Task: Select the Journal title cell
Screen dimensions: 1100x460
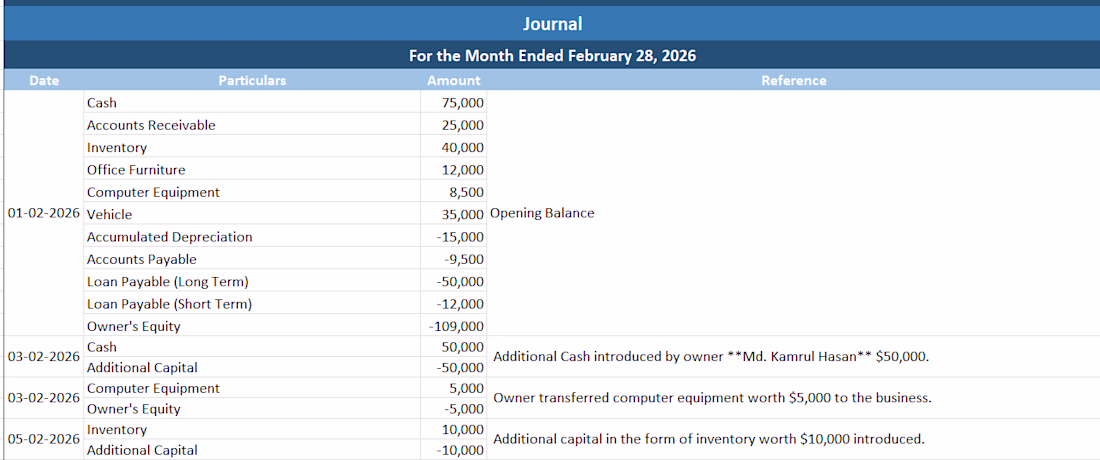Action: coord(552,24)
